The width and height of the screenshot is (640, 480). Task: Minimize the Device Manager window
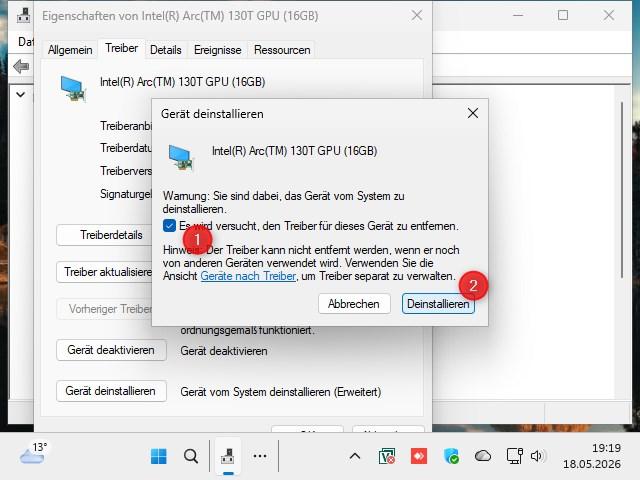tap(518, 16)
